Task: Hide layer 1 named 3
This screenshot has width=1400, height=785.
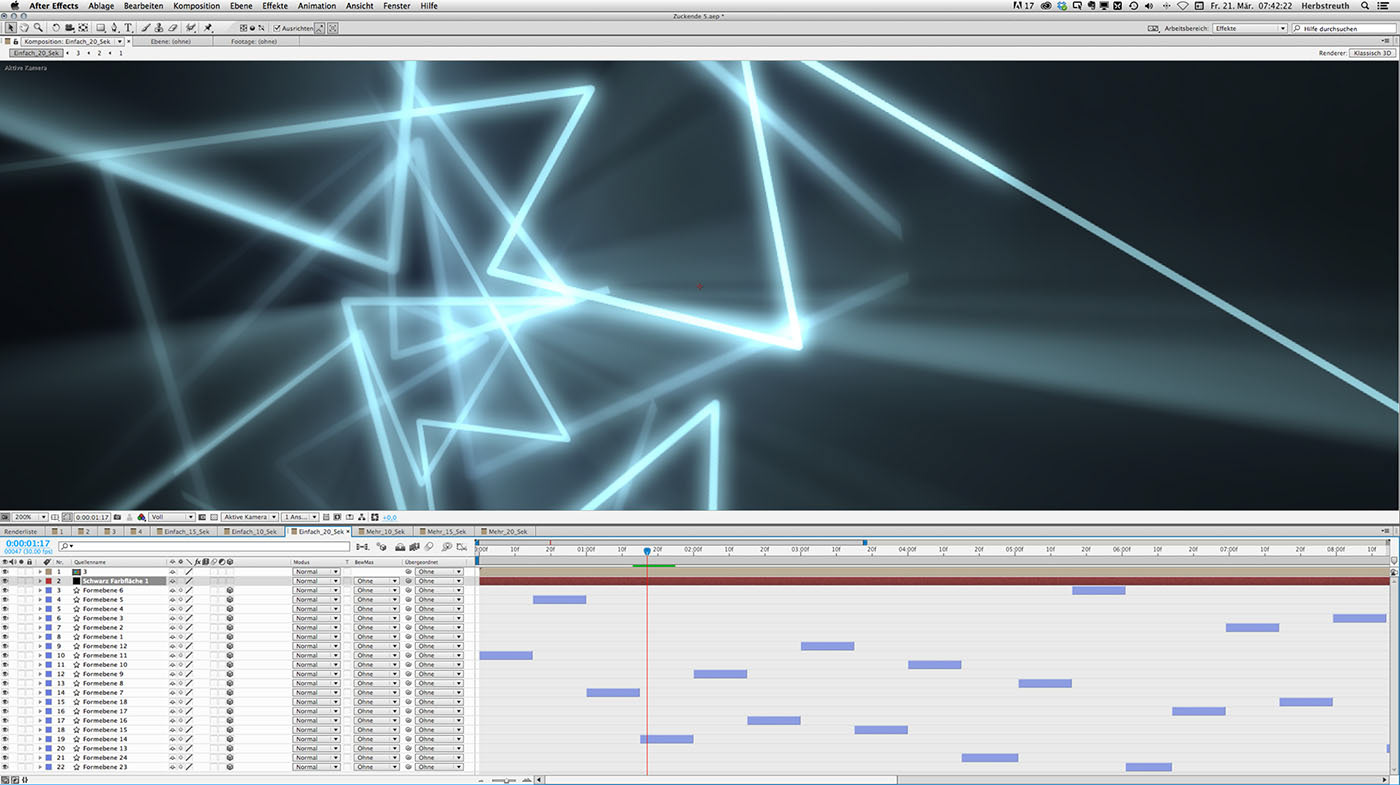Action: tap(5, 571)
